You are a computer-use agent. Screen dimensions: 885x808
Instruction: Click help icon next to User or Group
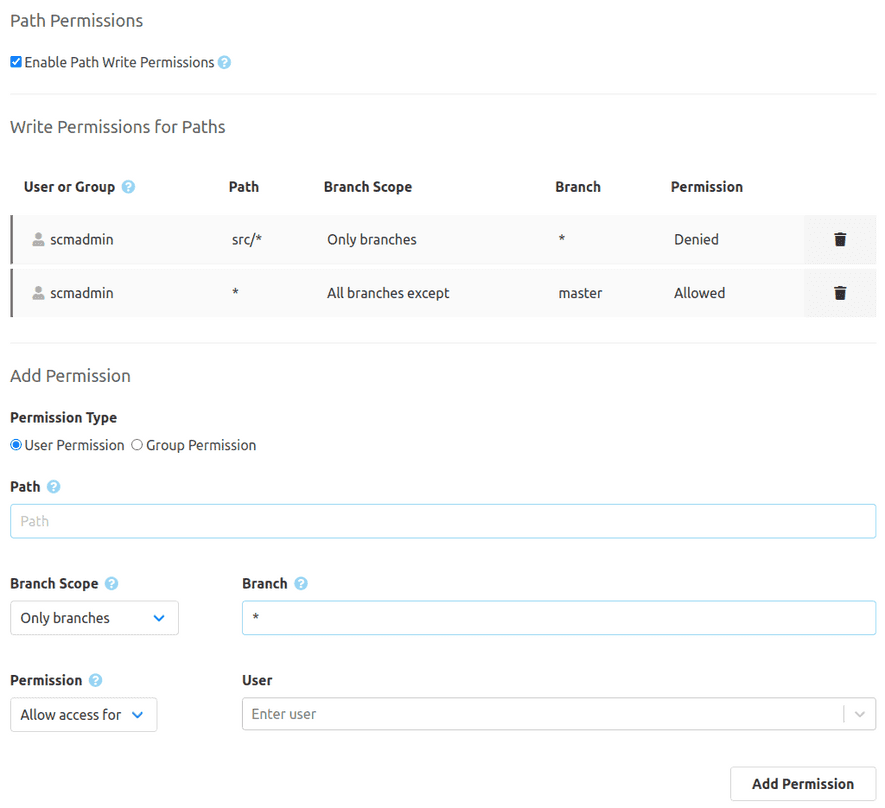pyautogui.click(x=128, y=187)
